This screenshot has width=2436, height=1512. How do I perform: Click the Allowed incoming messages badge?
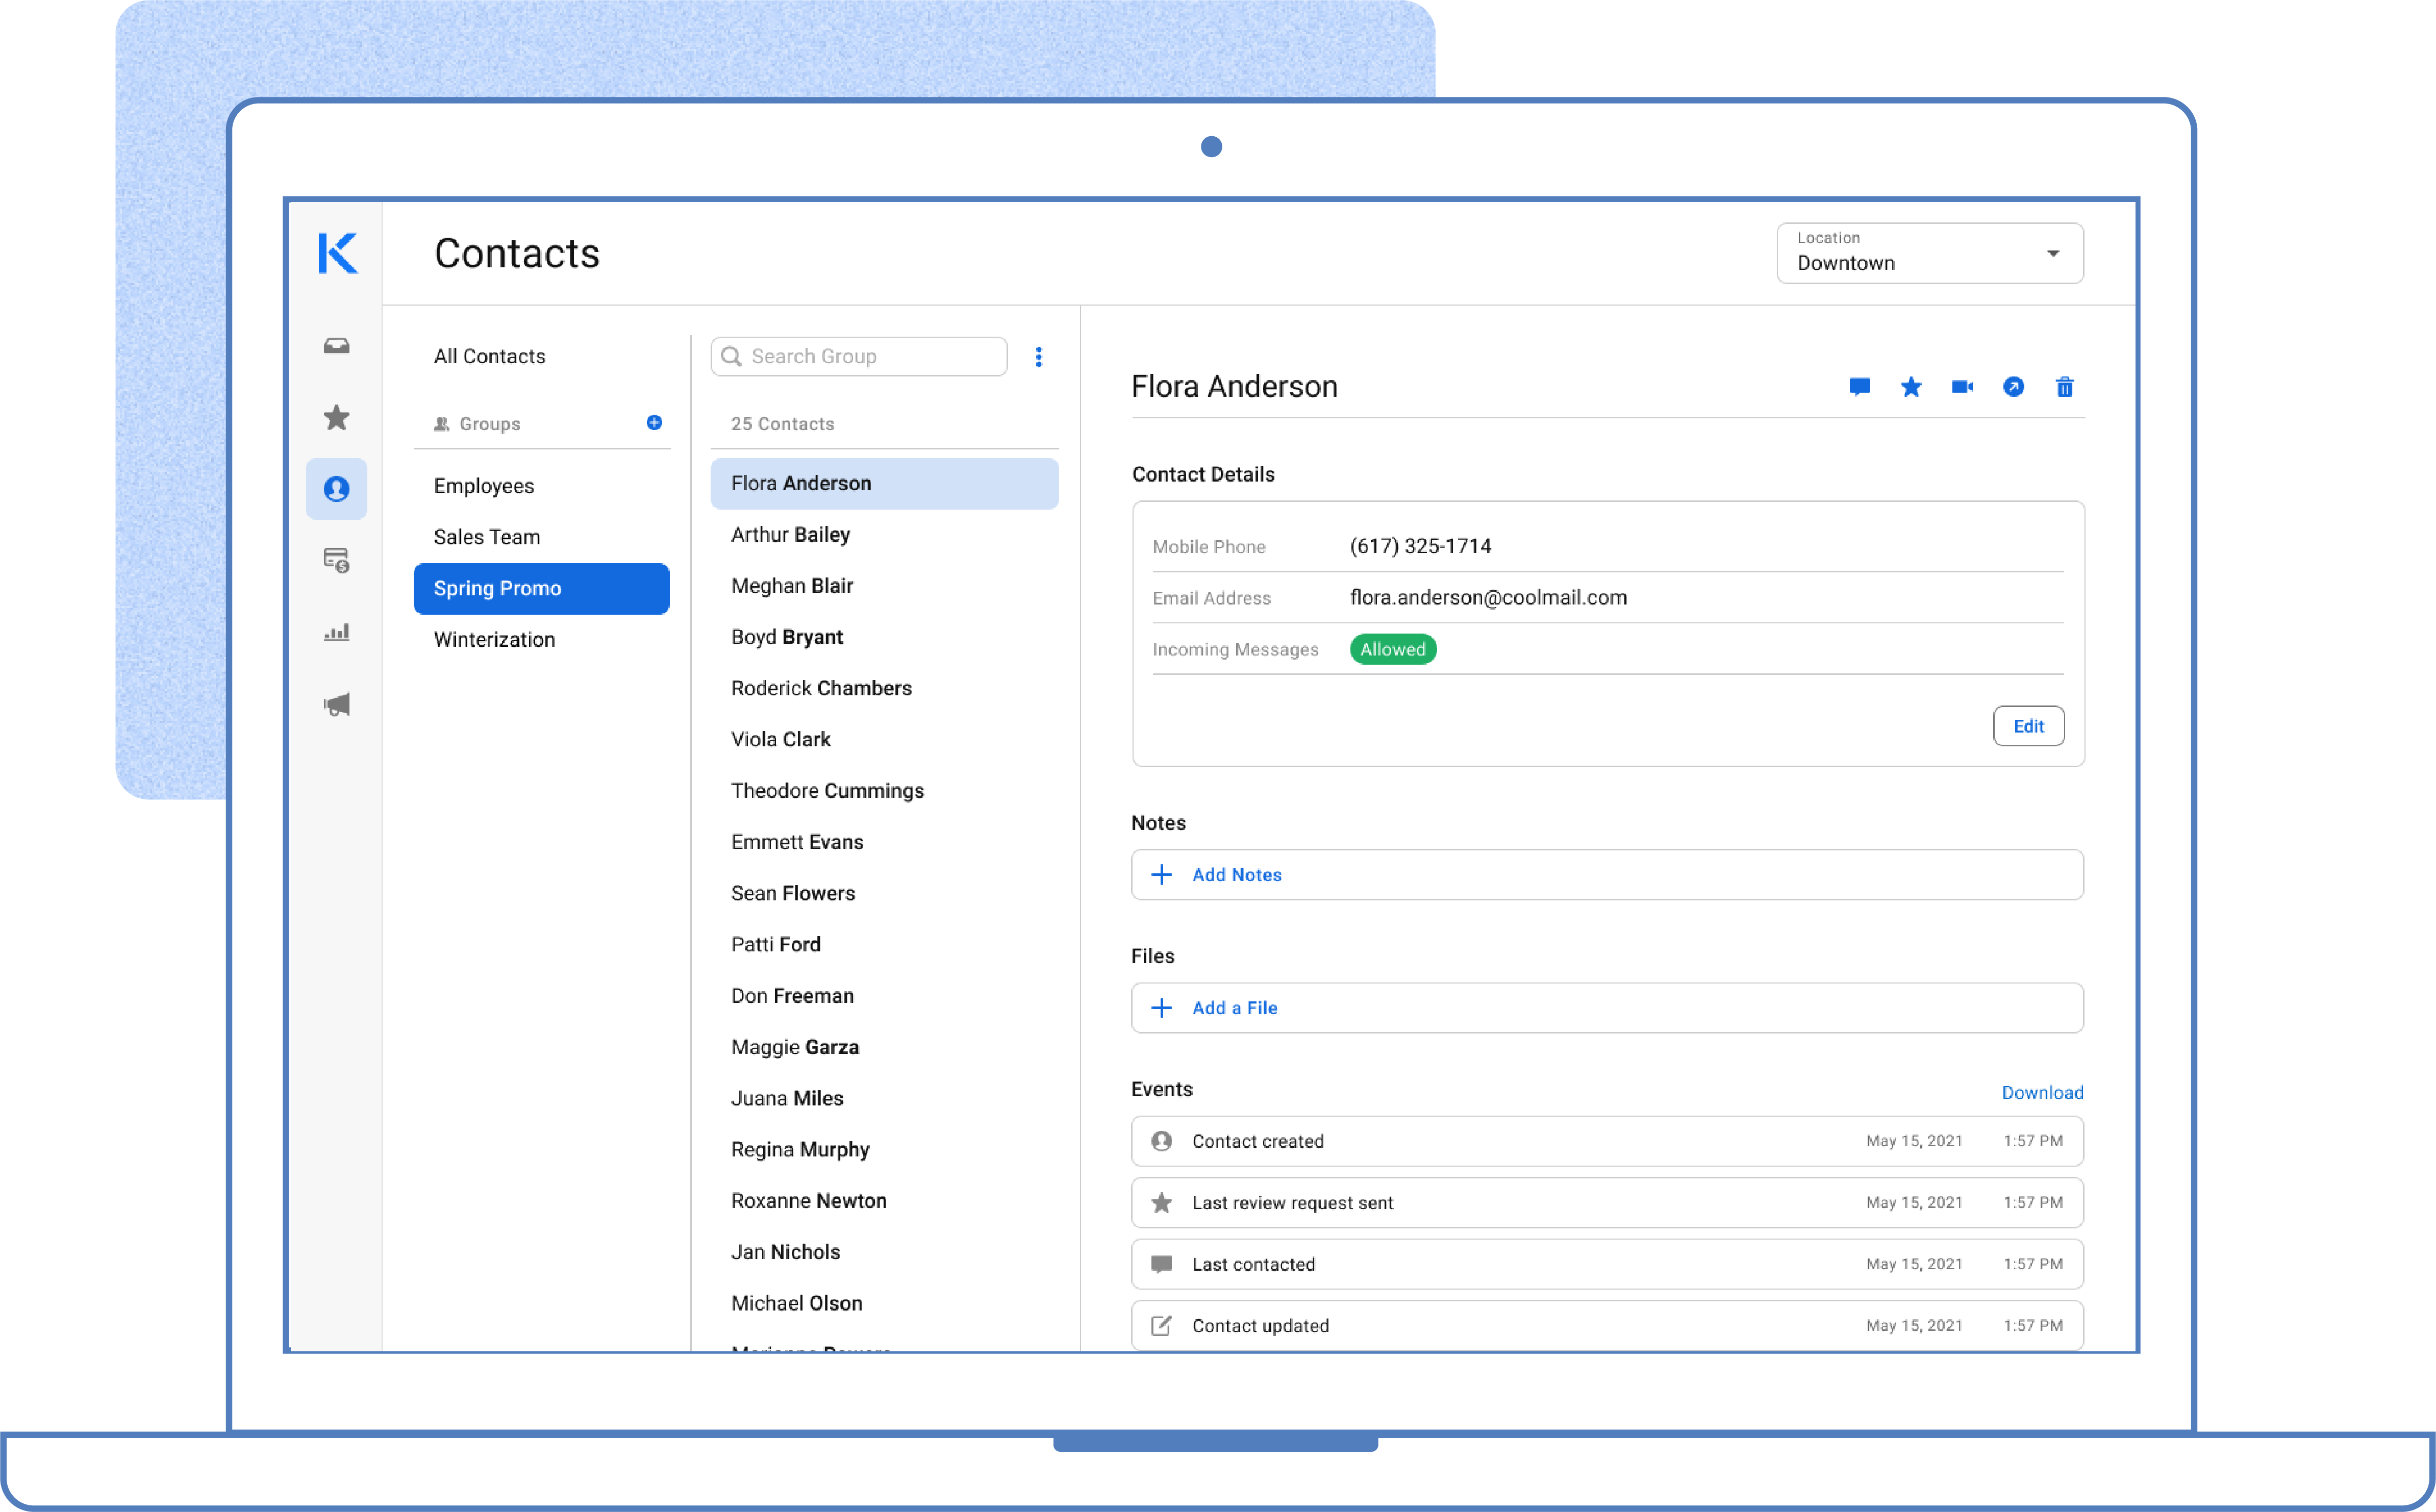1393,650
